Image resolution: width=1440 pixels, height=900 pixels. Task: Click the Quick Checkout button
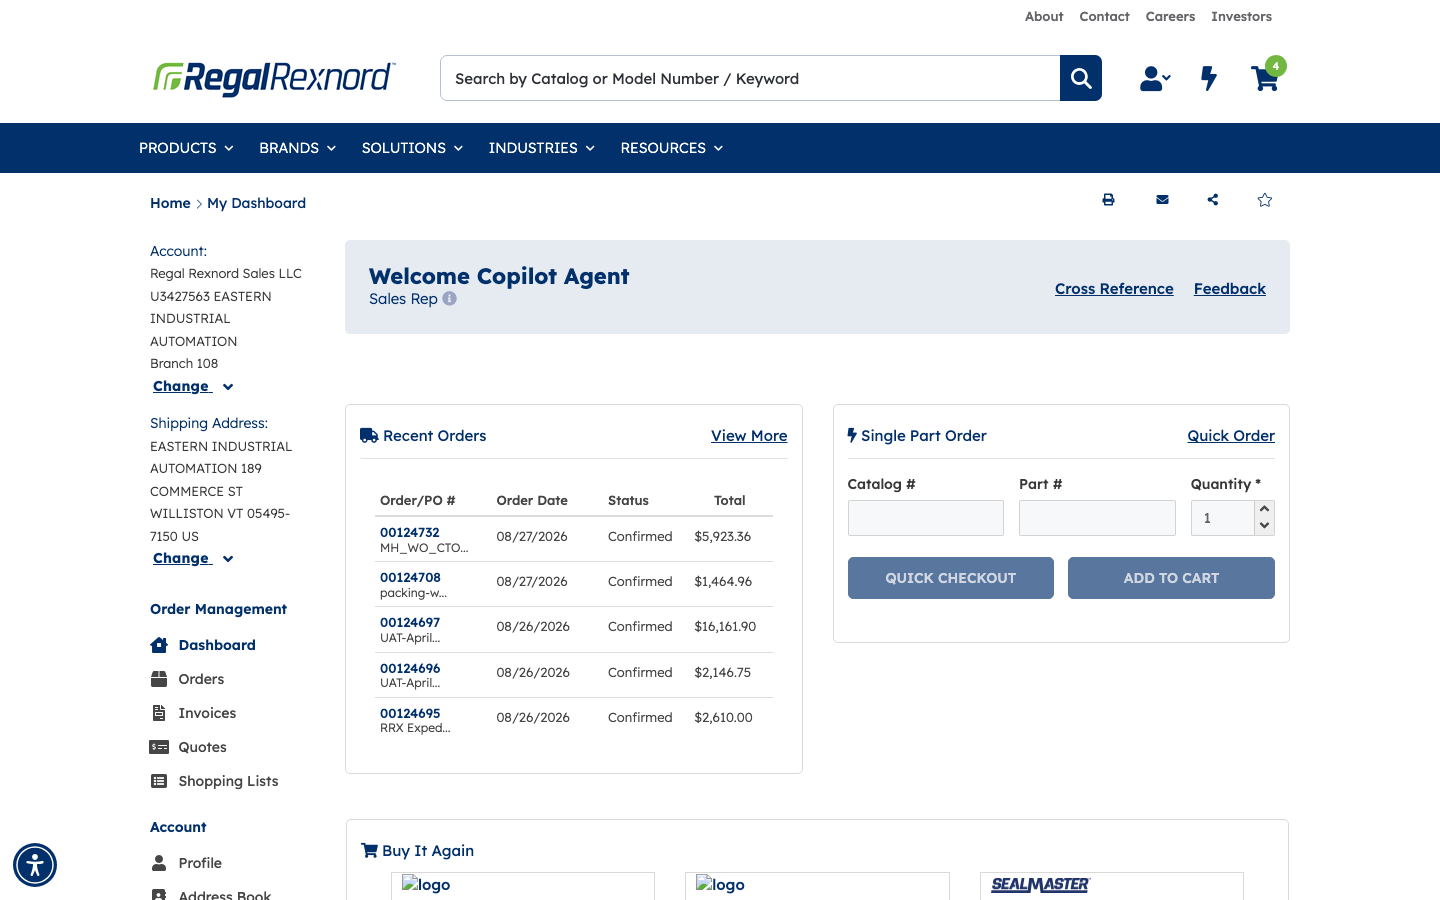(950, 578)
